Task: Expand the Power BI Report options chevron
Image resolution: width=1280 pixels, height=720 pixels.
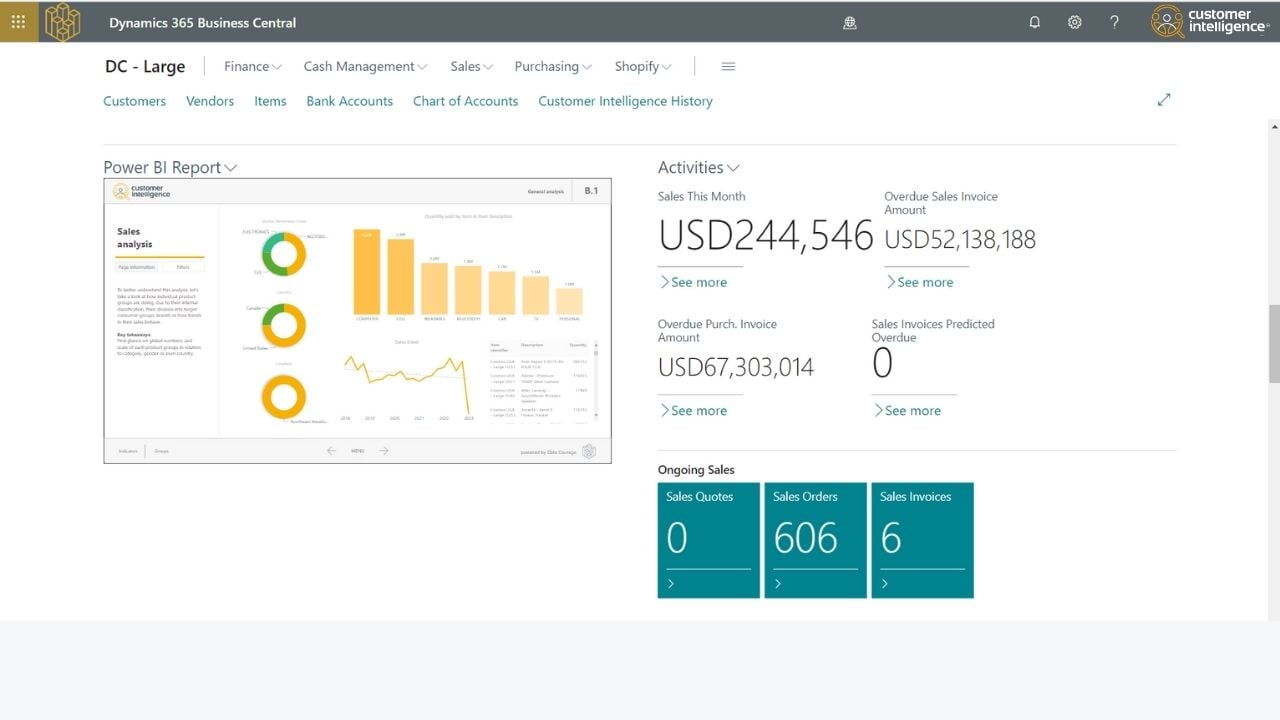Action: point(231,168)
